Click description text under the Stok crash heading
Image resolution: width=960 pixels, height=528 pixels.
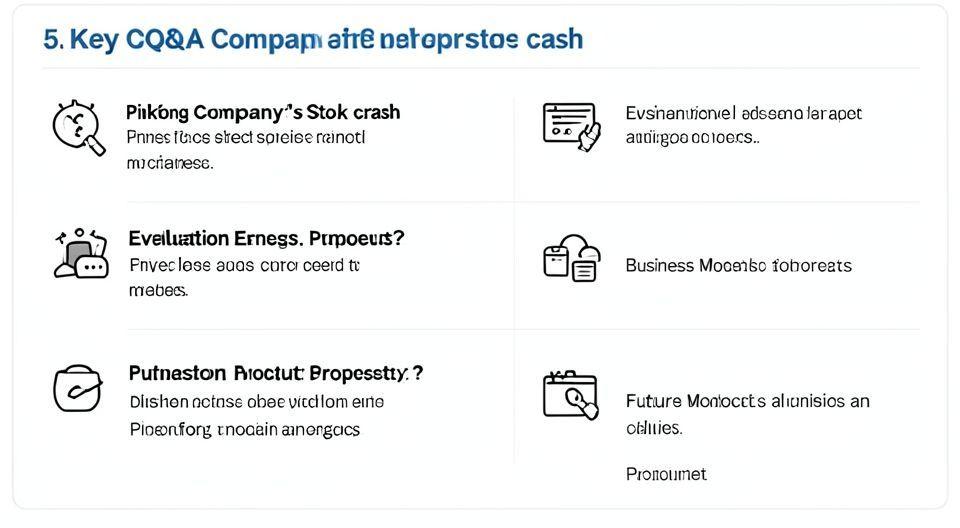[246, 137]
